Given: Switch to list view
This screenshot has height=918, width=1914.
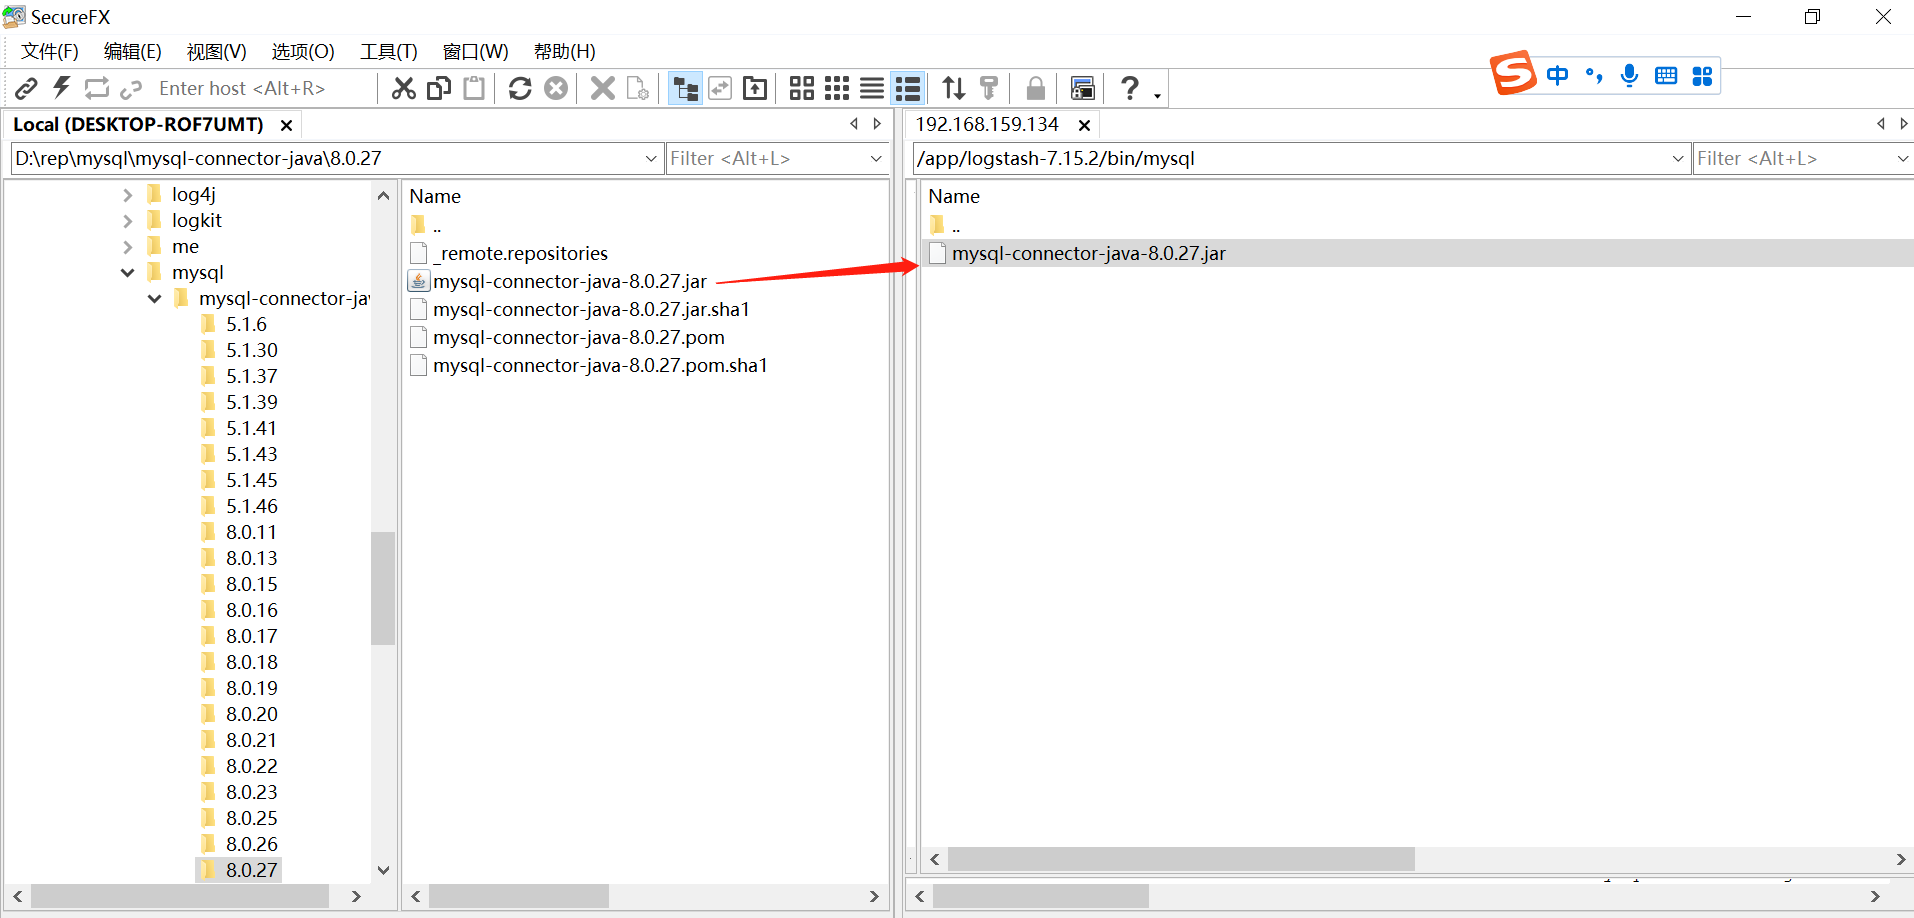Looking at the screenshot, I should point(872,89).
